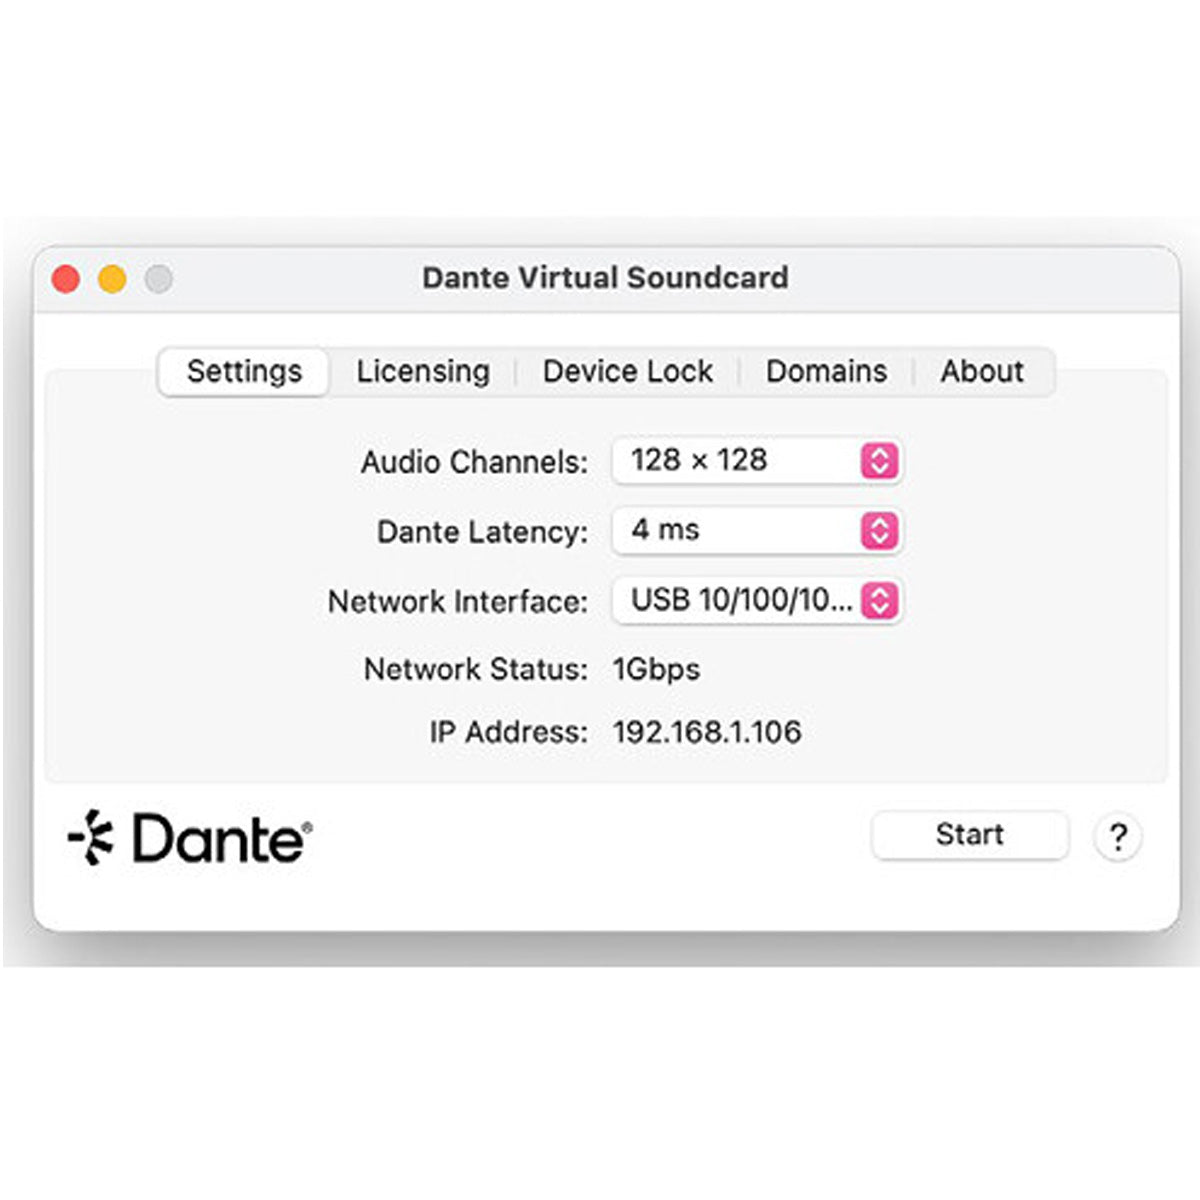The width and height of the screenshot is (1200, 1200).
Task: Go to the Domains tab
Action: [x=826, y=371]
